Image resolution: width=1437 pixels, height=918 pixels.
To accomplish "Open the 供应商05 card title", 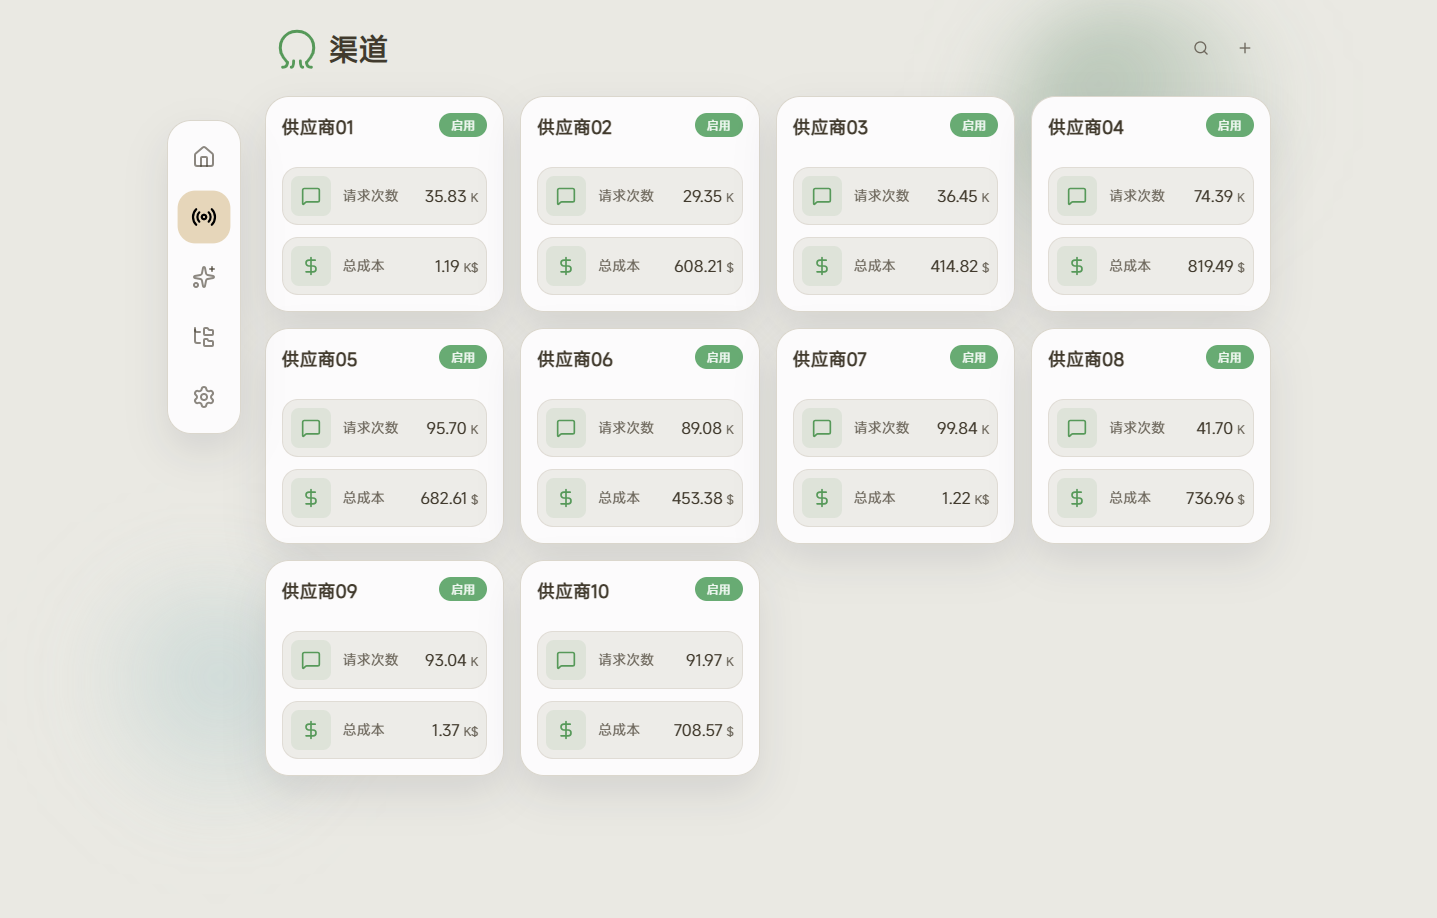I will tap(319, 359).
